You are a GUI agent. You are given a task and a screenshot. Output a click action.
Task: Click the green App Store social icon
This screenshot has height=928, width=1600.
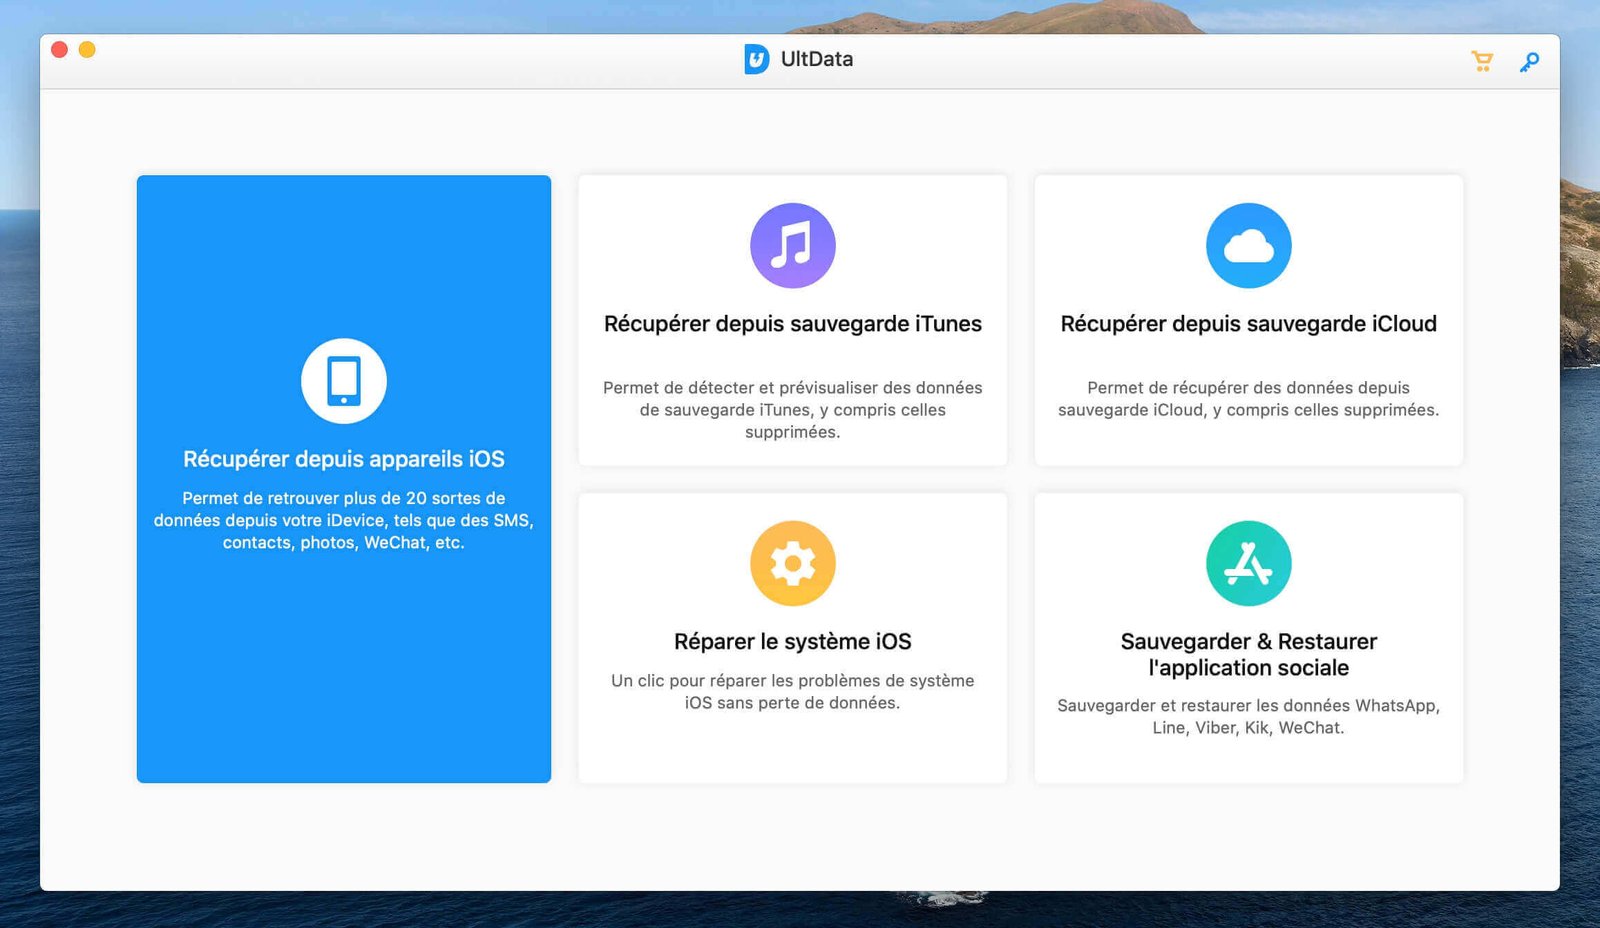point(1249,563)
